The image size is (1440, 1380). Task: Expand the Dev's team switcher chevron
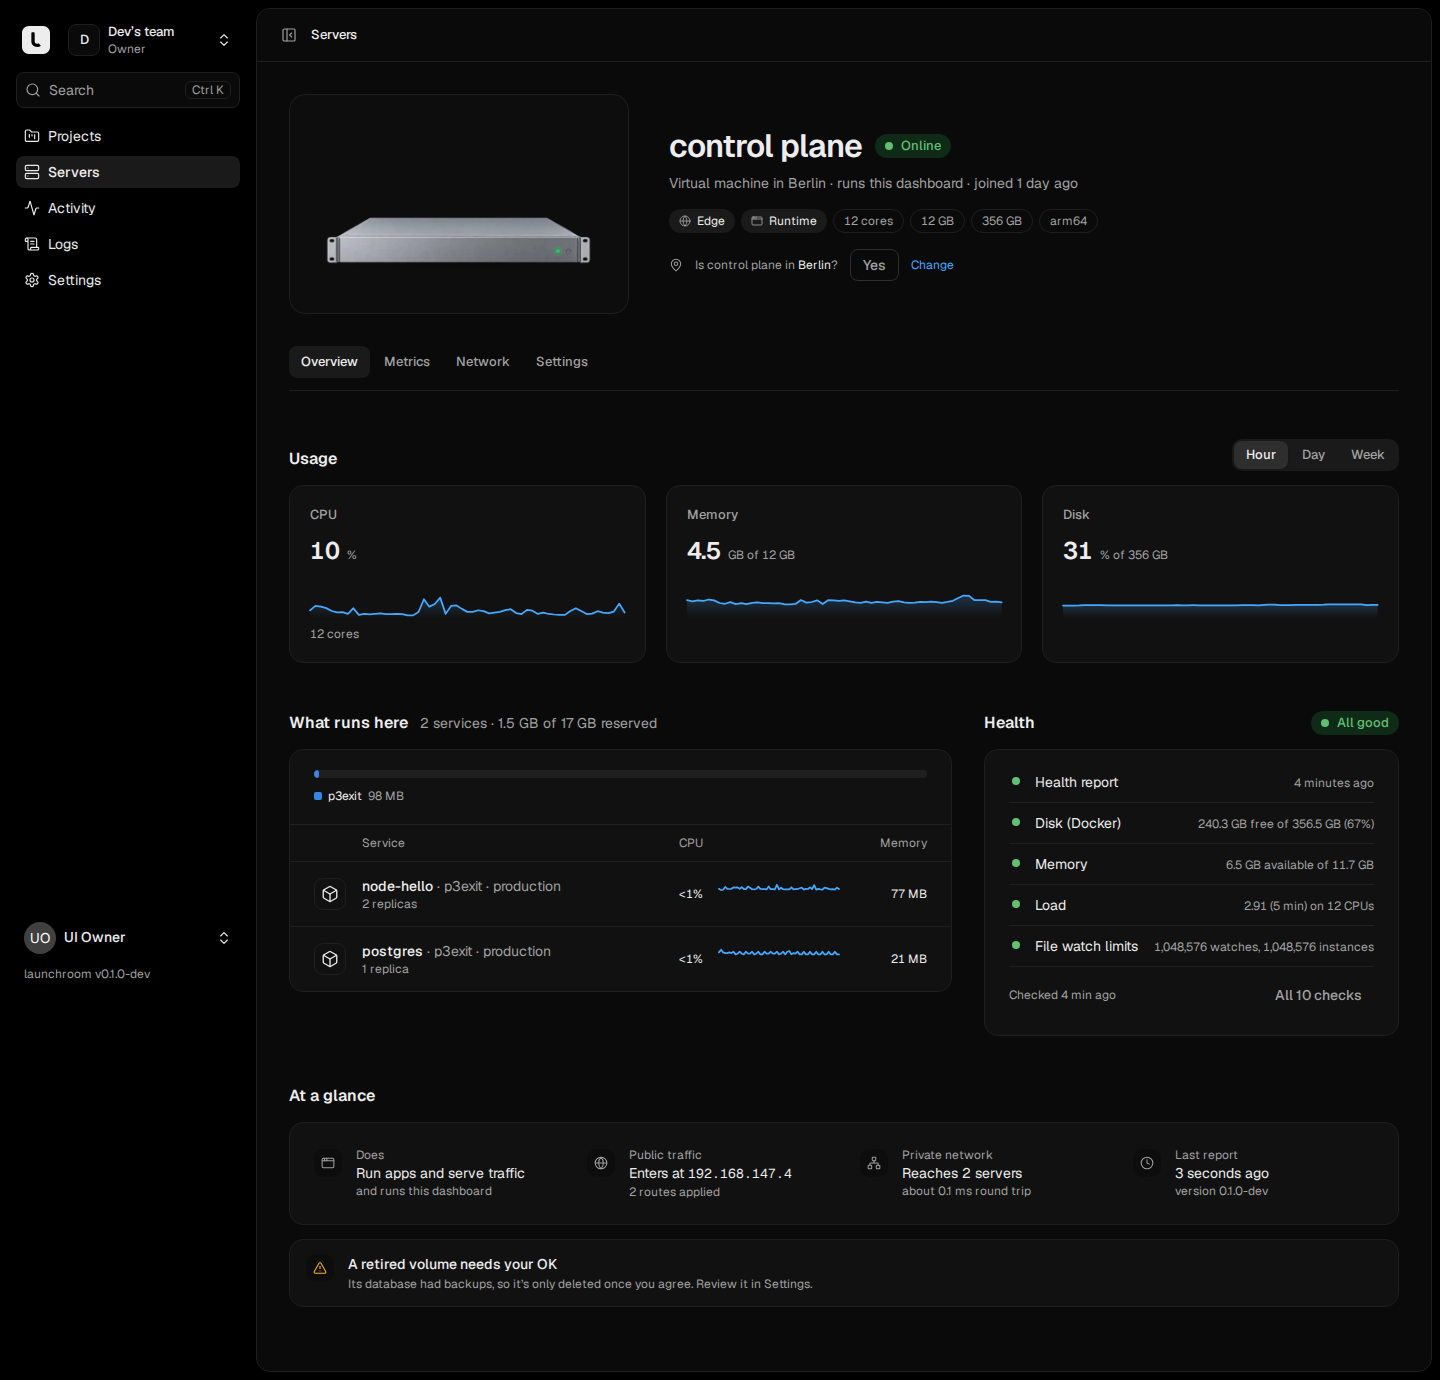coord(224,40)
